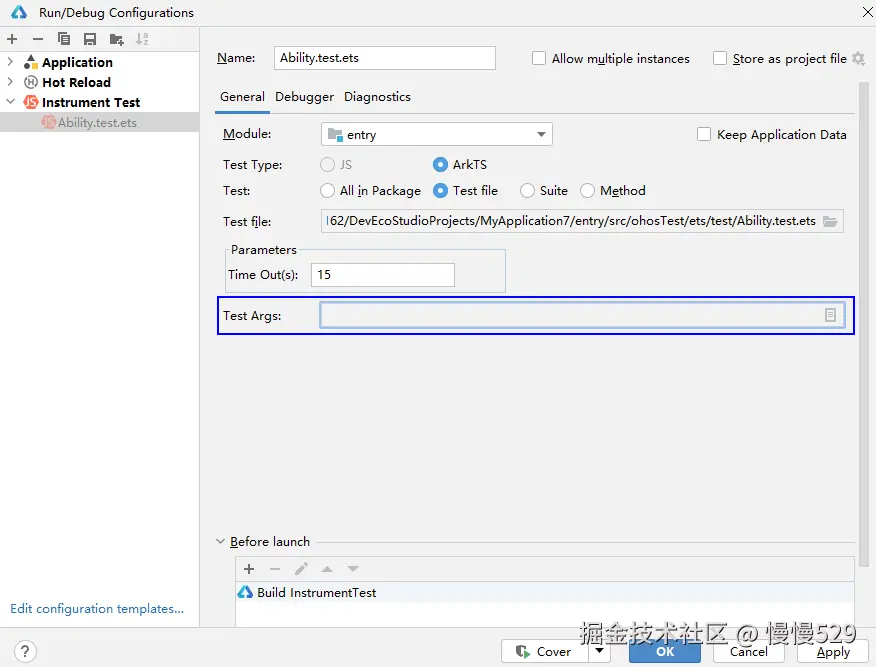Viewport: 876px width, 667px height.
Task: Enable Allow multiple instances
Action: pyautogui.click(x=539, y=58)
